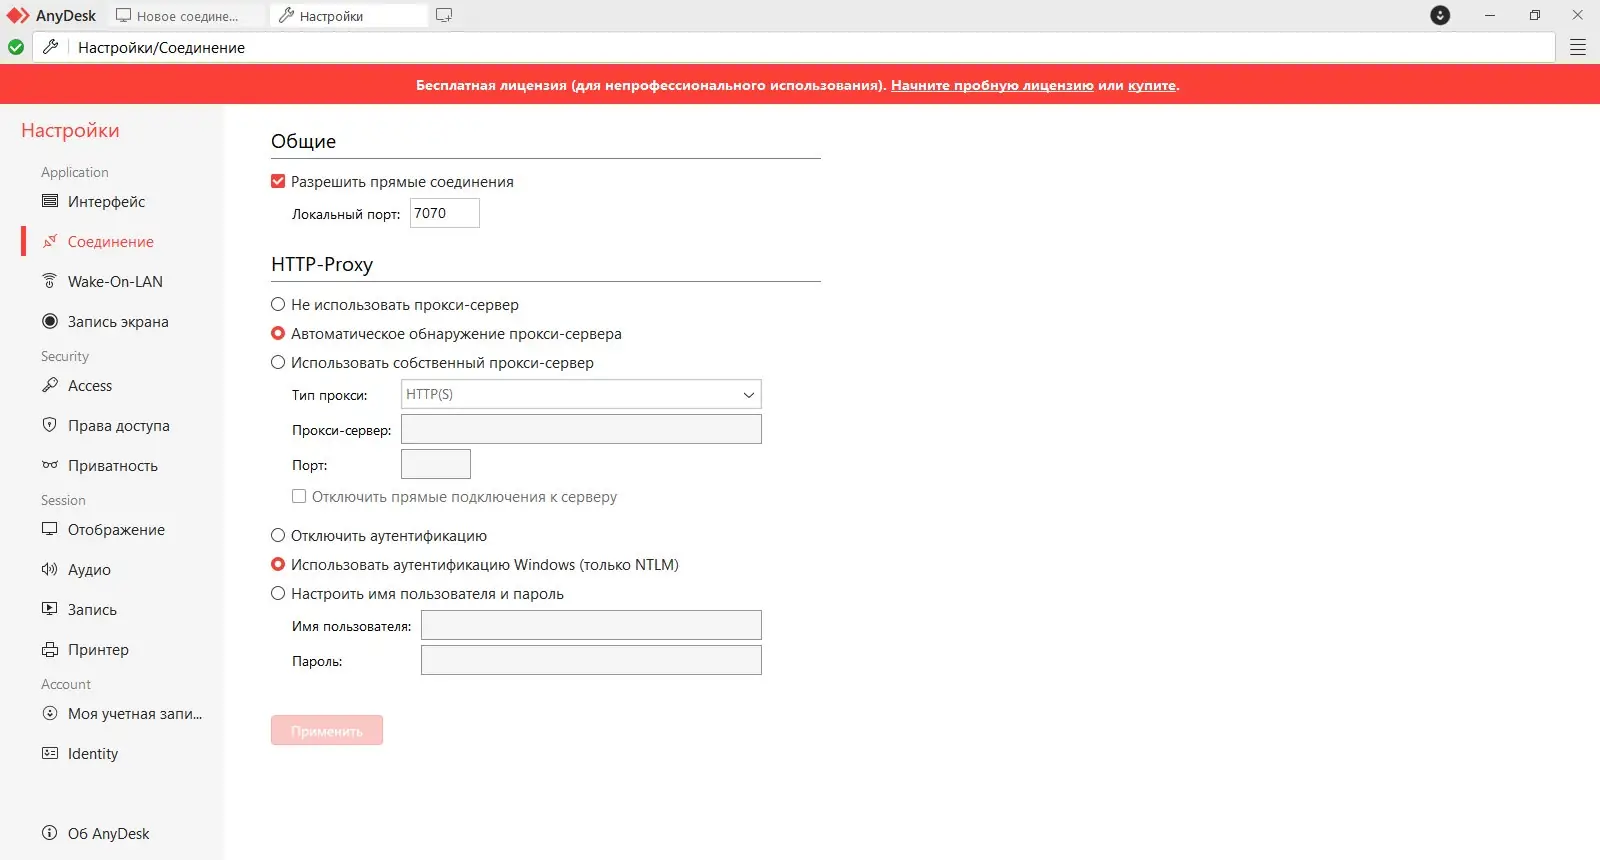Follow the купите link in banner
The image size is (1600, 860).
coord(1152,85)
